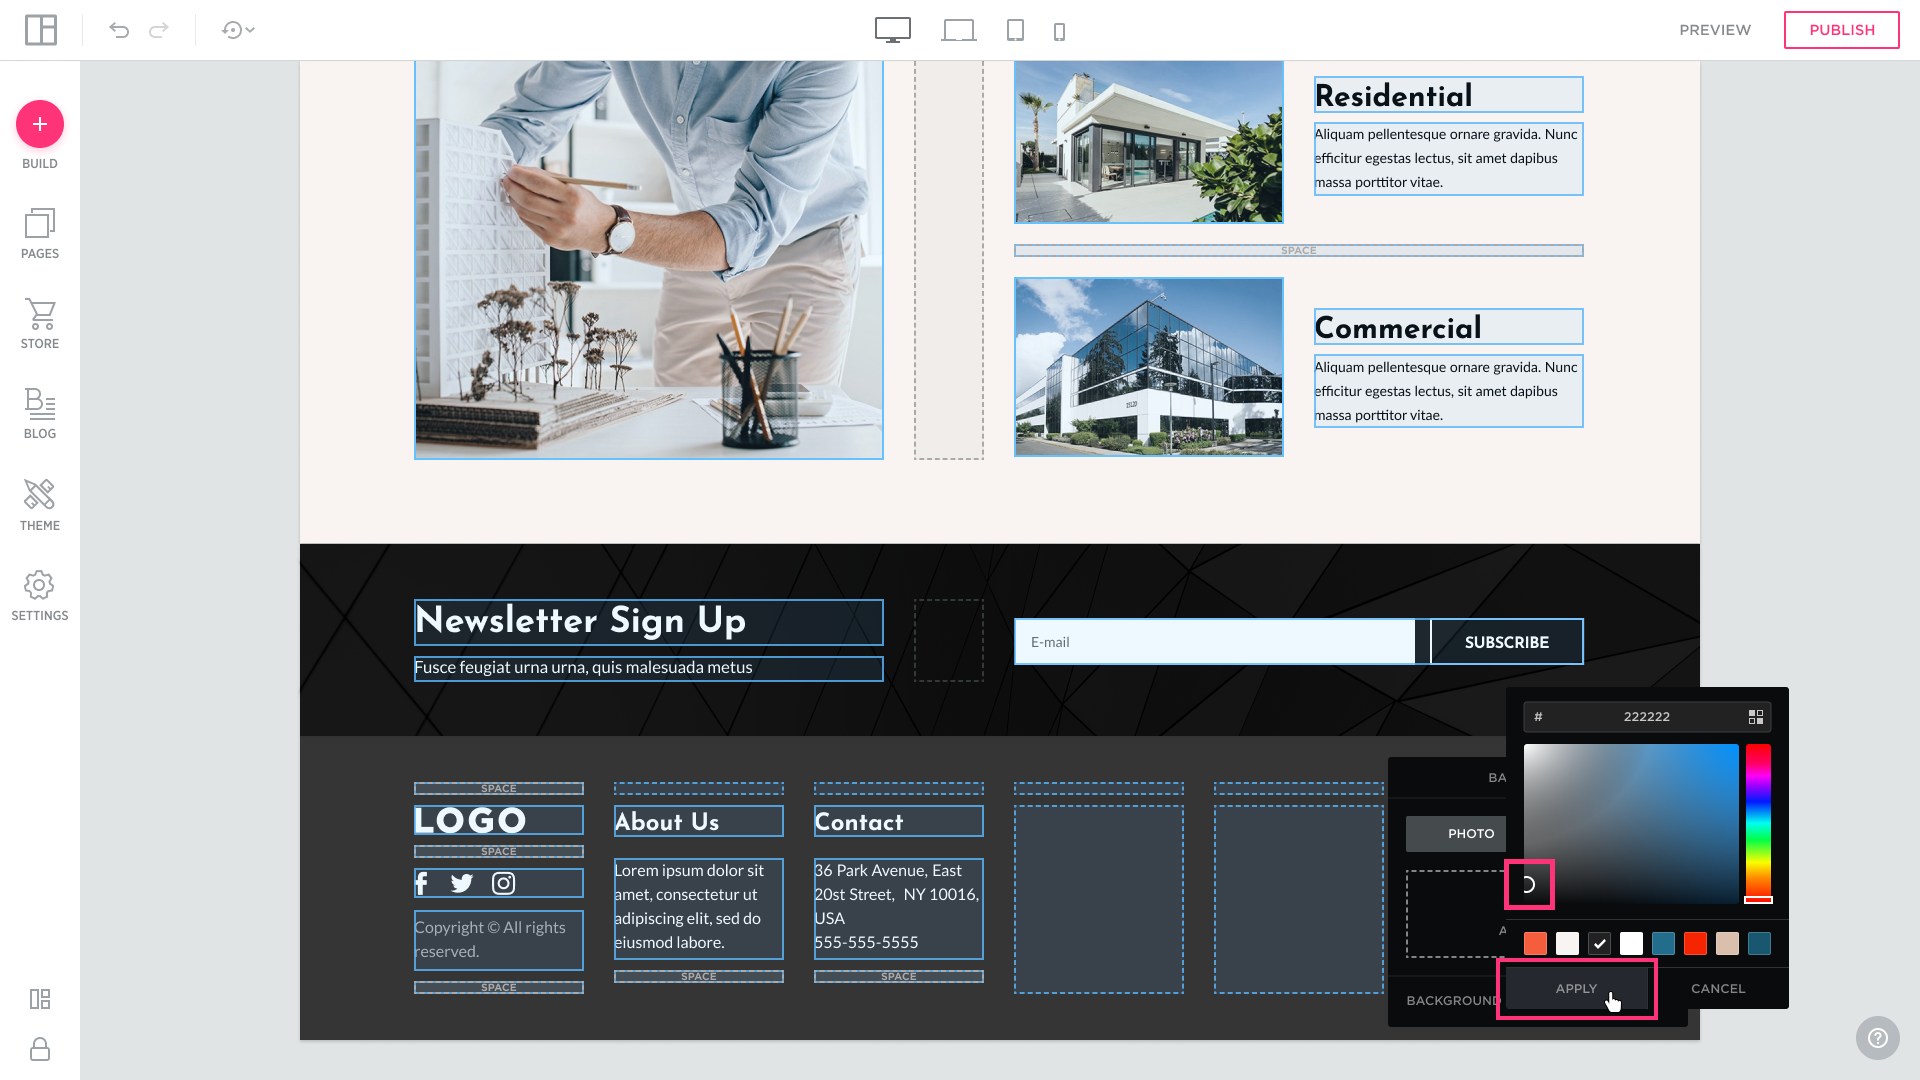Toggle the color palette grid icon
Image resolution: width=1920 pixels, height=1080 pixels.
(x=1755, y=717)
